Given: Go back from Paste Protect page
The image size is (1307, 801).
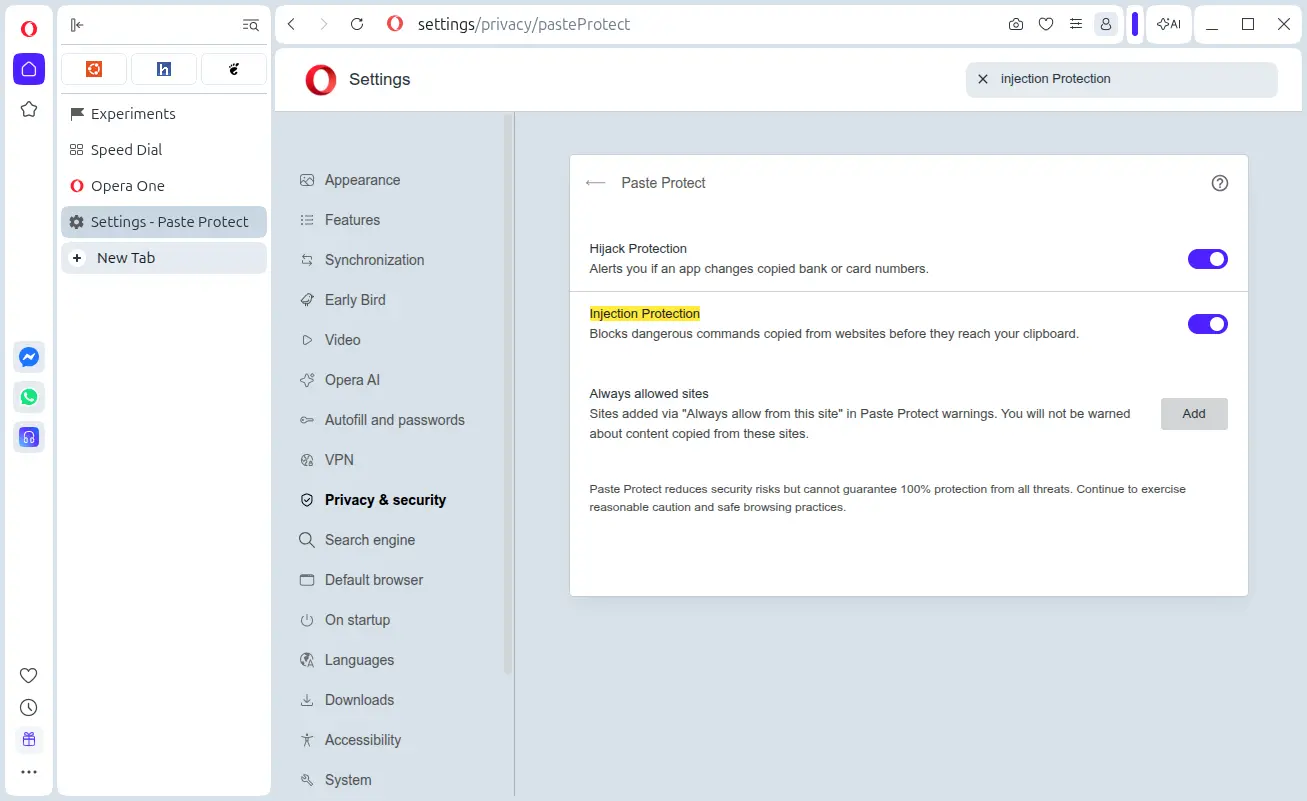Looking at the screenshot, I should (596, 183).
